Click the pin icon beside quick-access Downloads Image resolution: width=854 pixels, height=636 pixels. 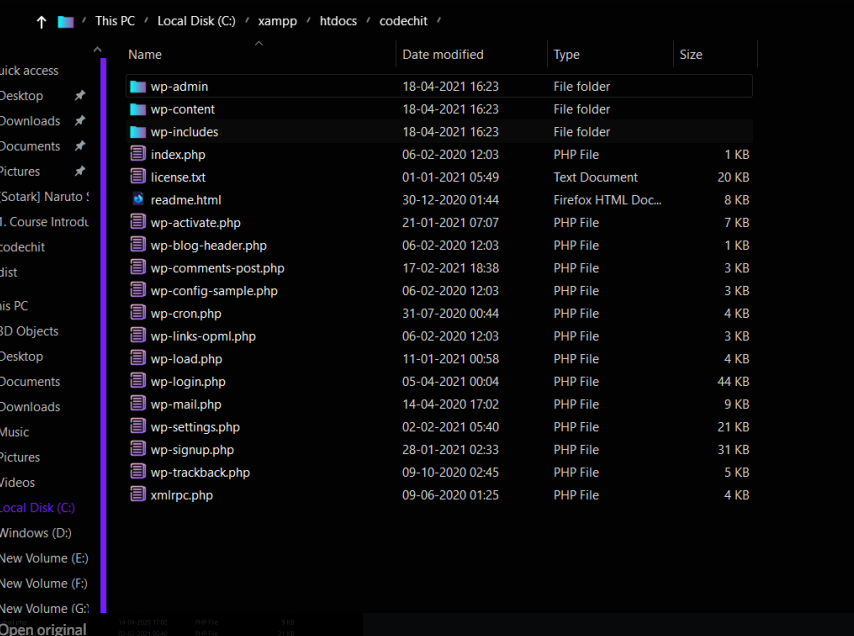click(x=80, y=121)
